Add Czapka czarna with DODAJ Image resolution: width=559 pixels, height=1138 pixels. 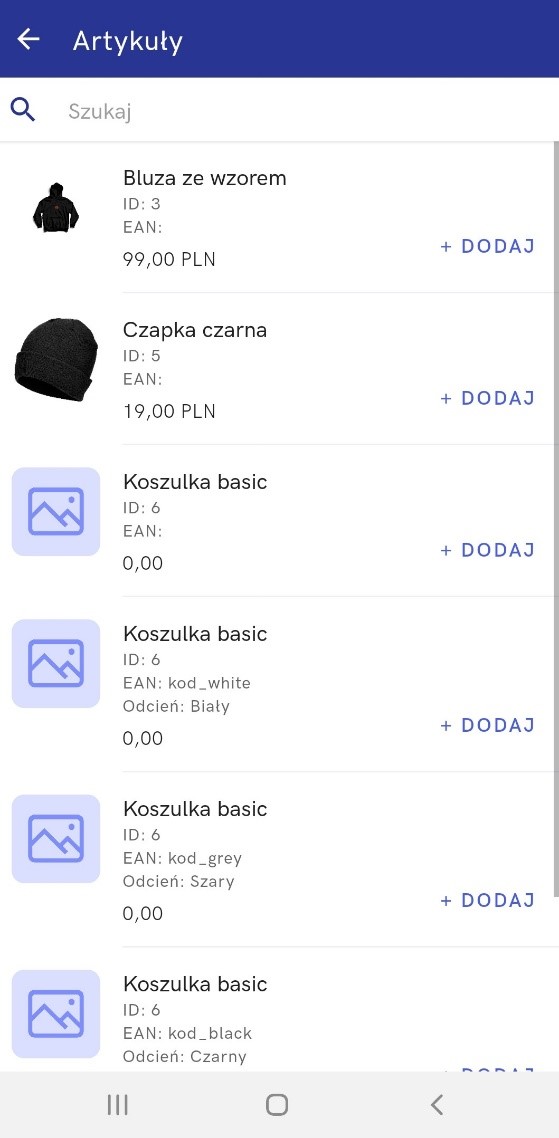pyautogui.click(x=488, y=398)
